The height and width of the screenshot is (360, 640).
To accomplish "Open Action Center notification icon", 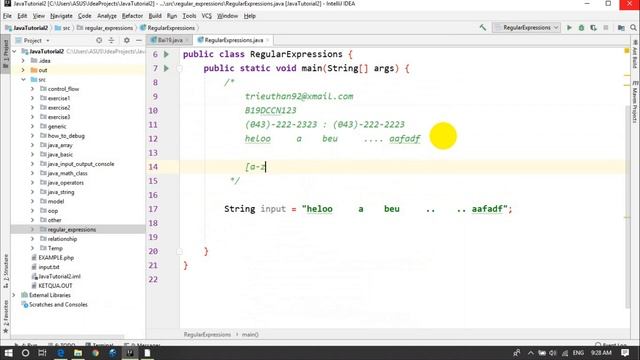I will click(x=625, y=353).
